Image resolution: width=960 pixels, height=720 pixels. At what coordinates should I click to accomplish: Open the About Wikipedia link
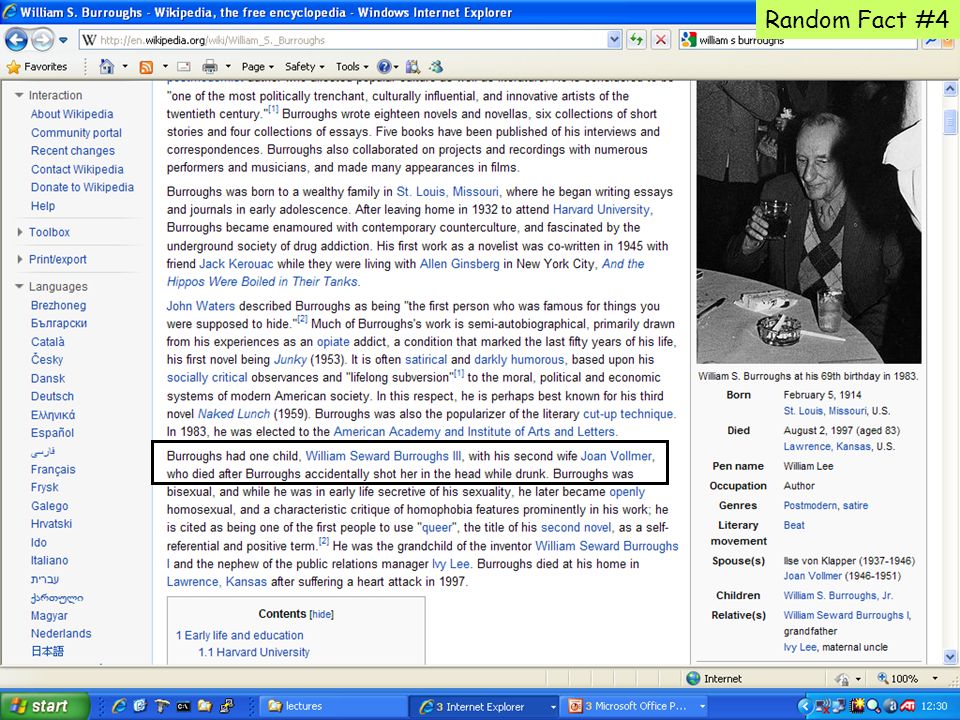72,114
